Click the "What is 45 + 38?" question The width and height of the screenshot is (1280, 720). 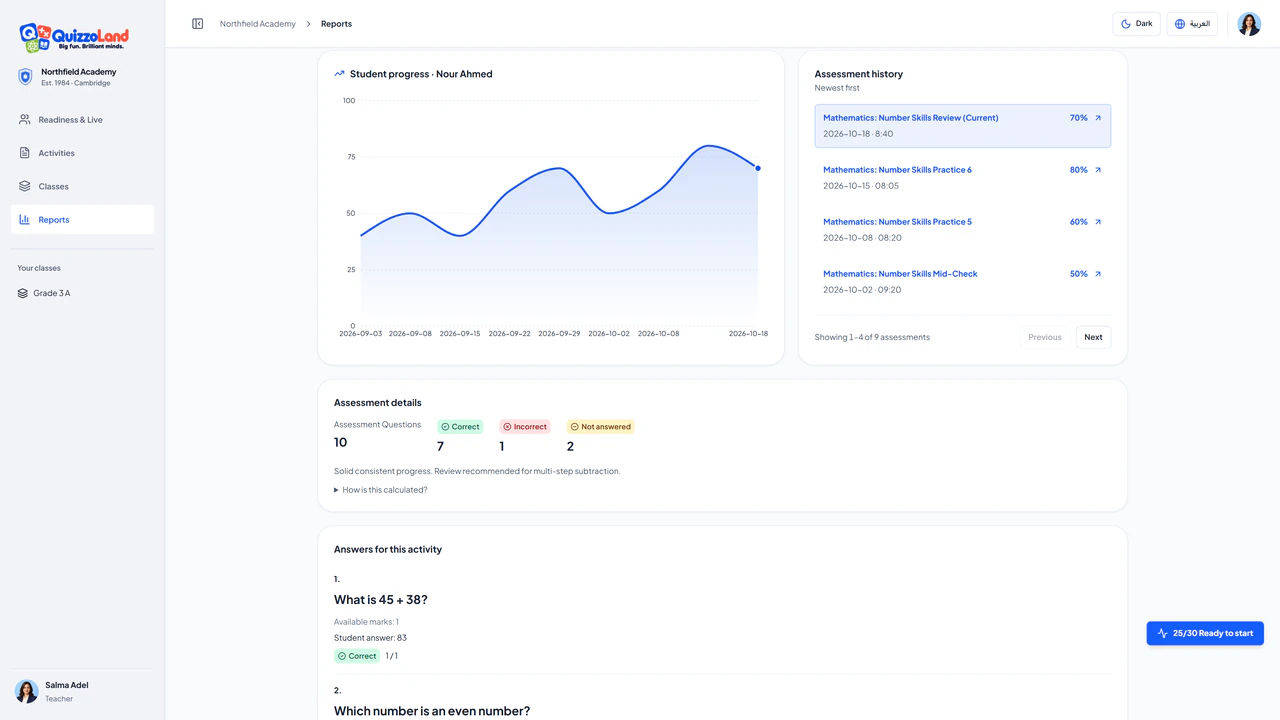click(381, 600)
